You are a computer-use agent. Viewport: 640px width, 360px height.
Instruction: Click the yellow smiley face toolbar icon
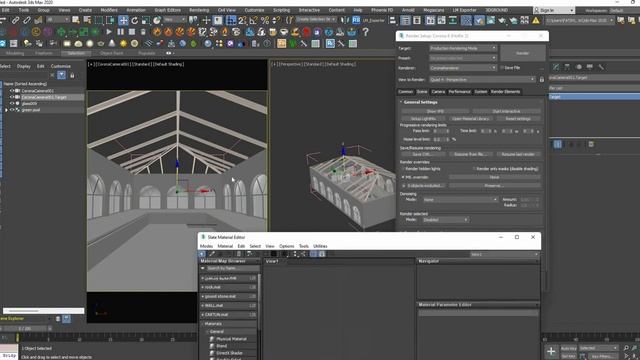(x=36, y=31)
